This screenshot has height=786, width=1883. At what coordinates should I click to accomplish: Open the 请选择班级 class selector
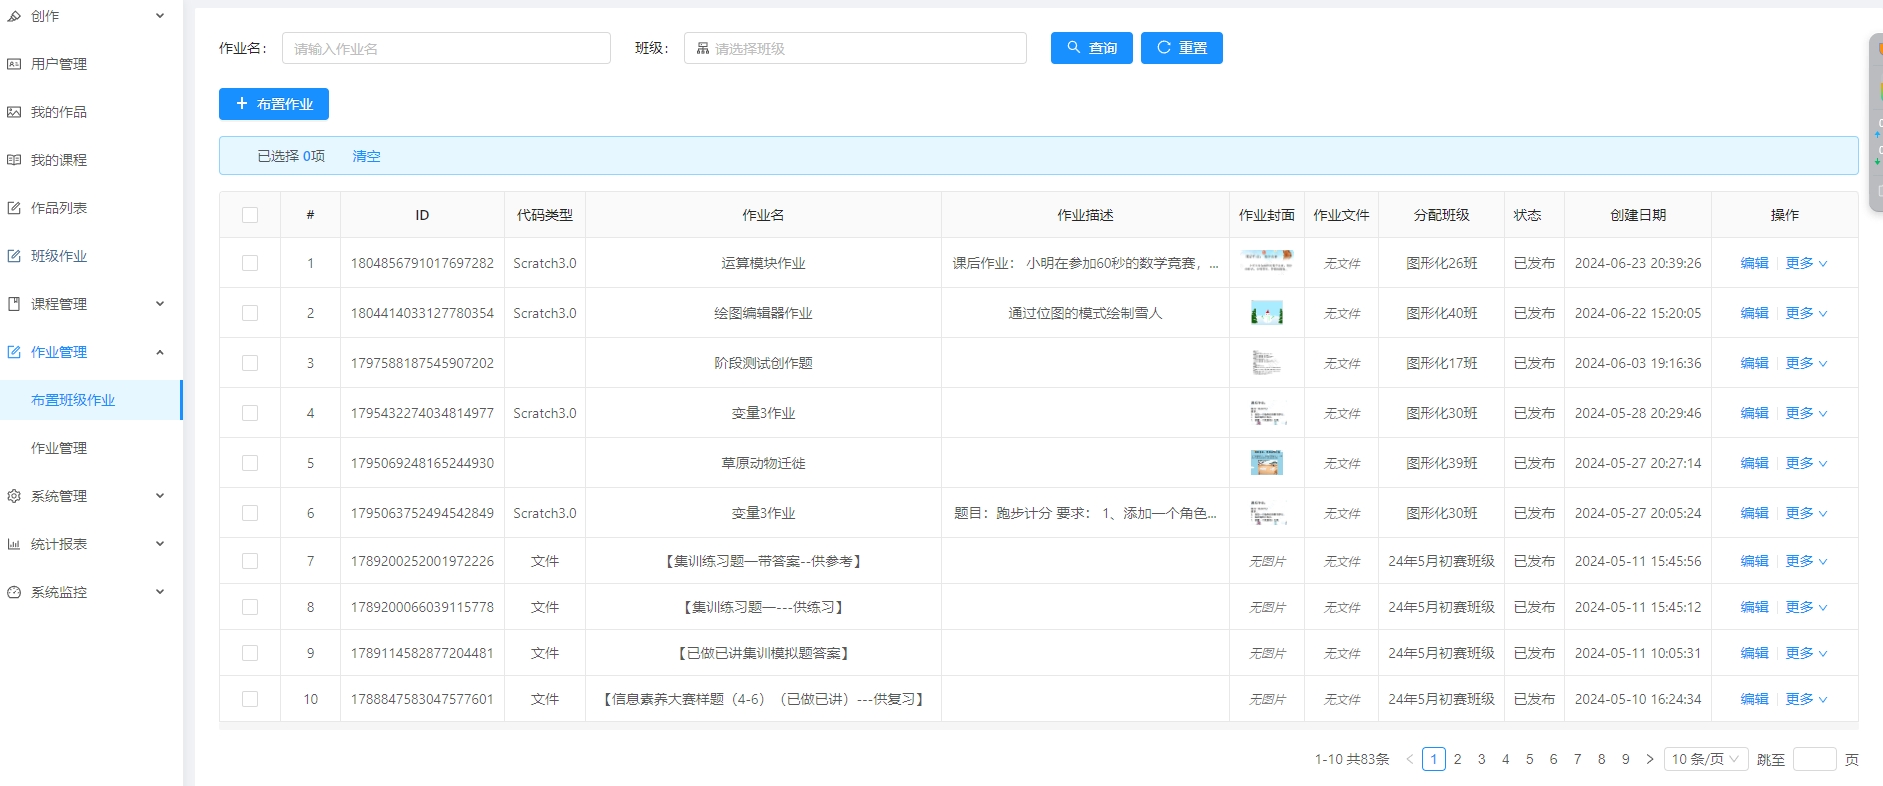[x=855, y=48]
